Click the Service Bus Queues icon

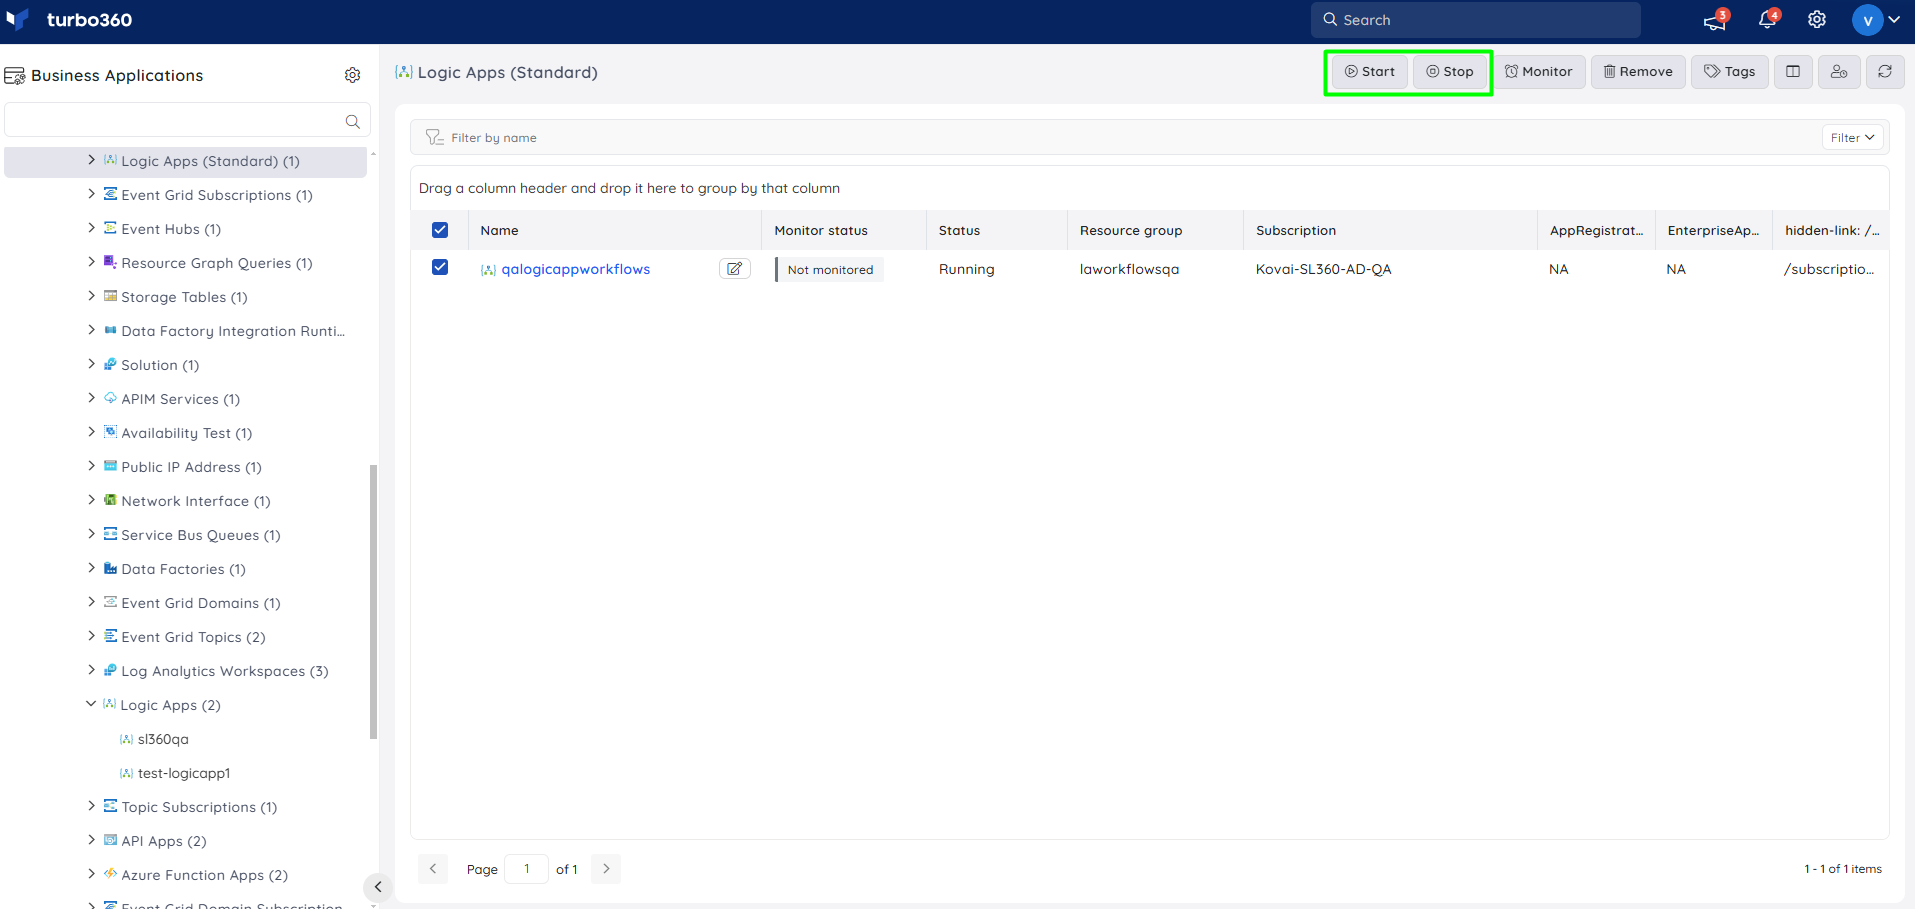[x=111, y=534]
